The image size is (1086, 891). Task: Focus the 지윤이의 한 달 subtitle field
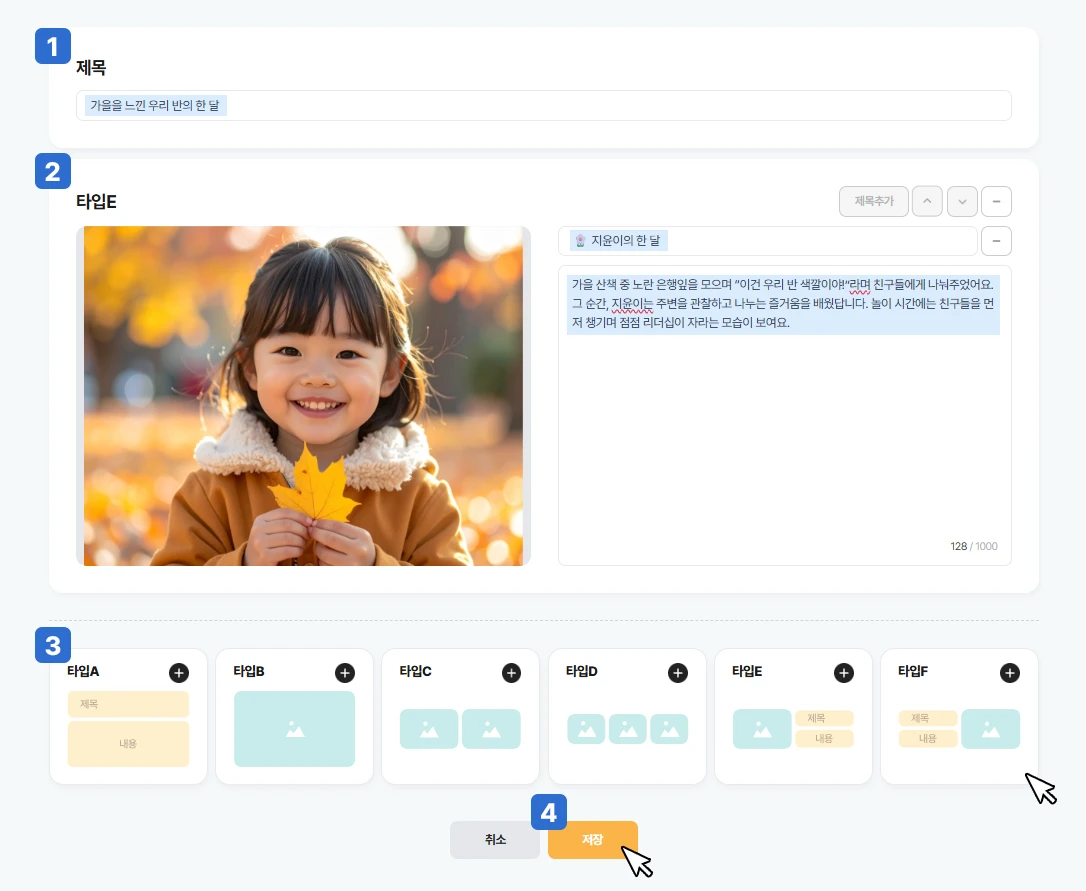767,241
